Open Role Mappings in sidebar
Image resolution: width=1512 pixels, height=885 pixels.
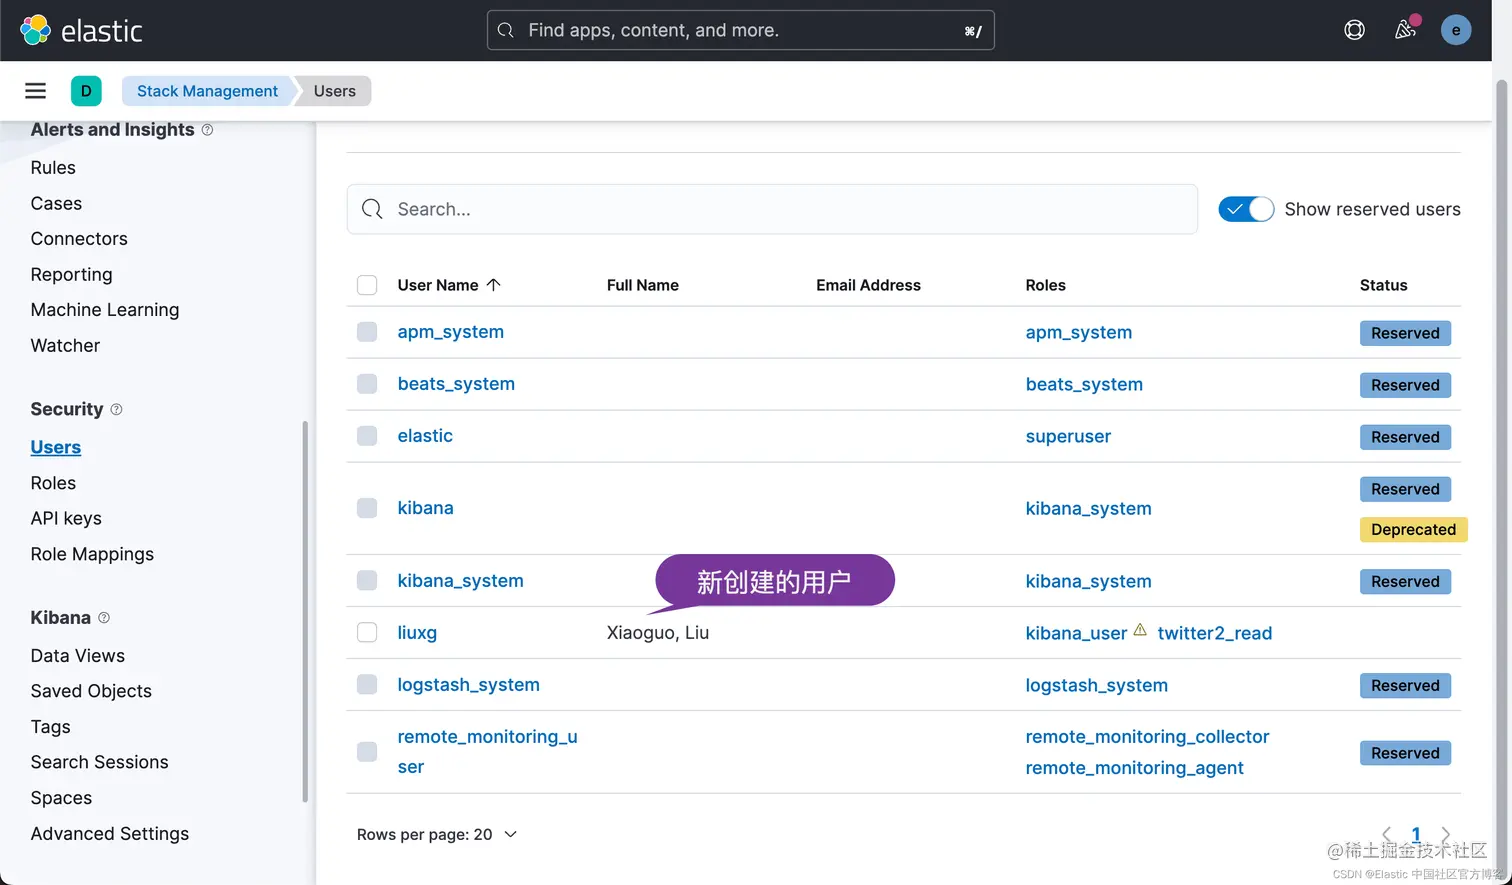click(92, 554)
